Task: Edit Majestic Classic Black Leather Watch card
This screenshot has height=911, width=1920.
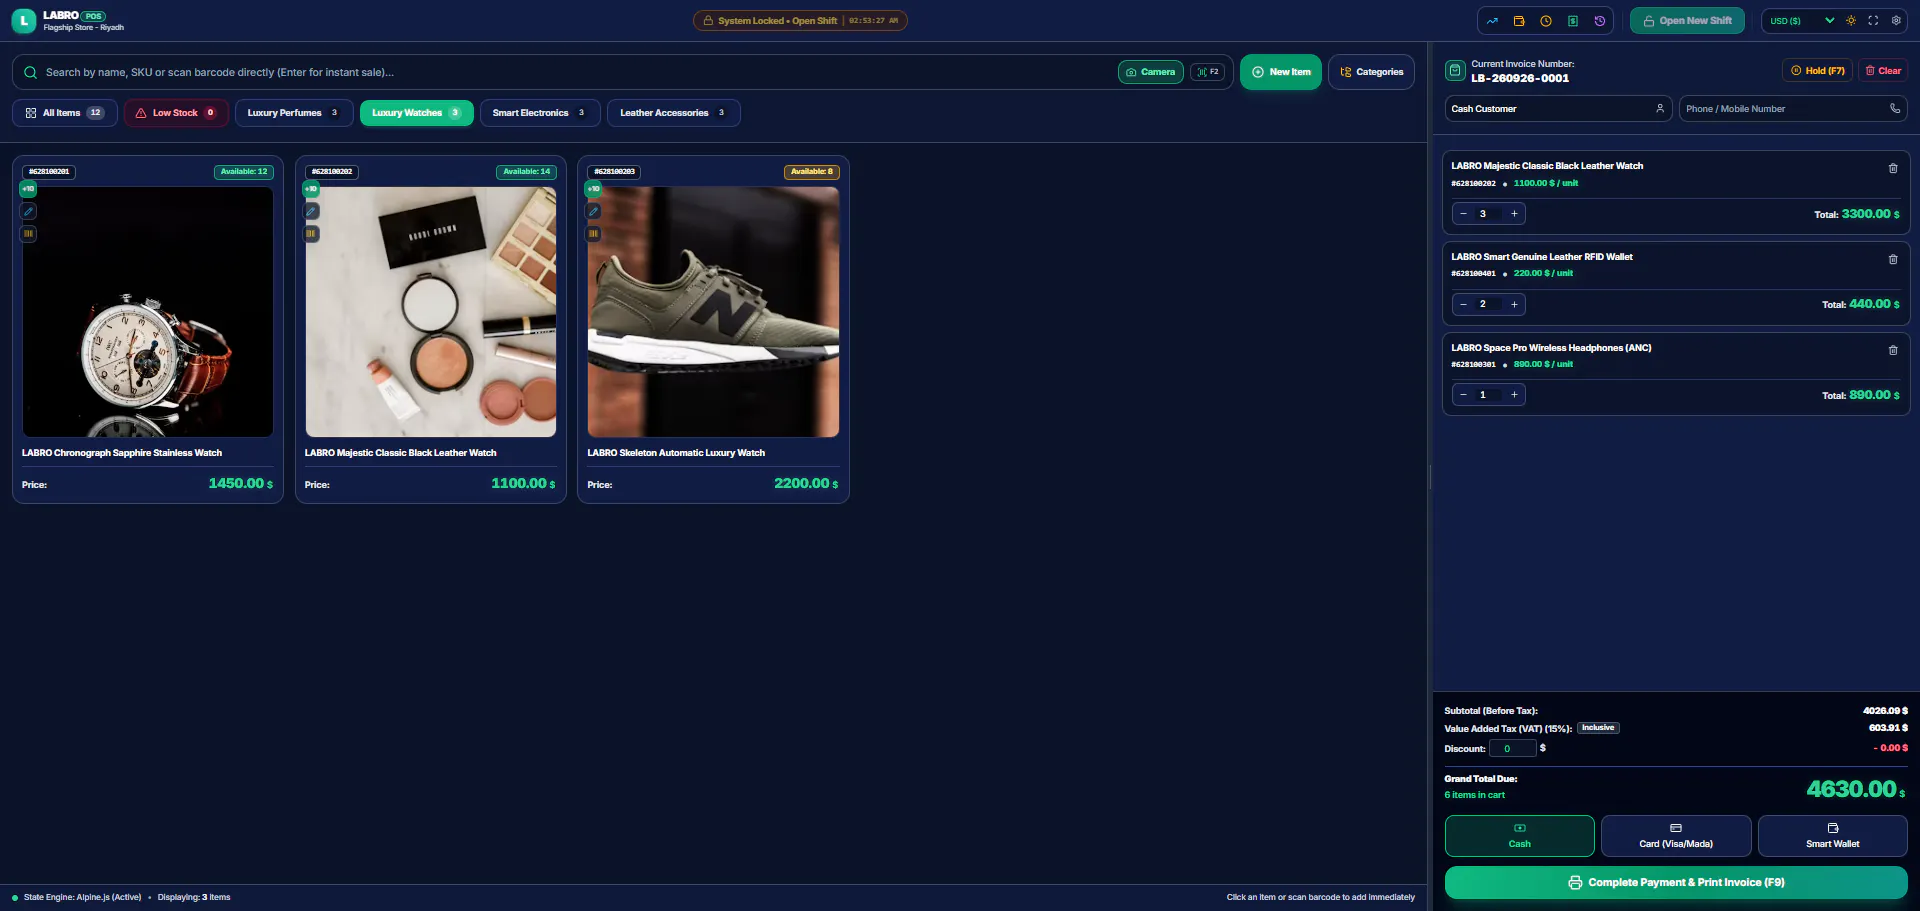Action: coord(312,211)
